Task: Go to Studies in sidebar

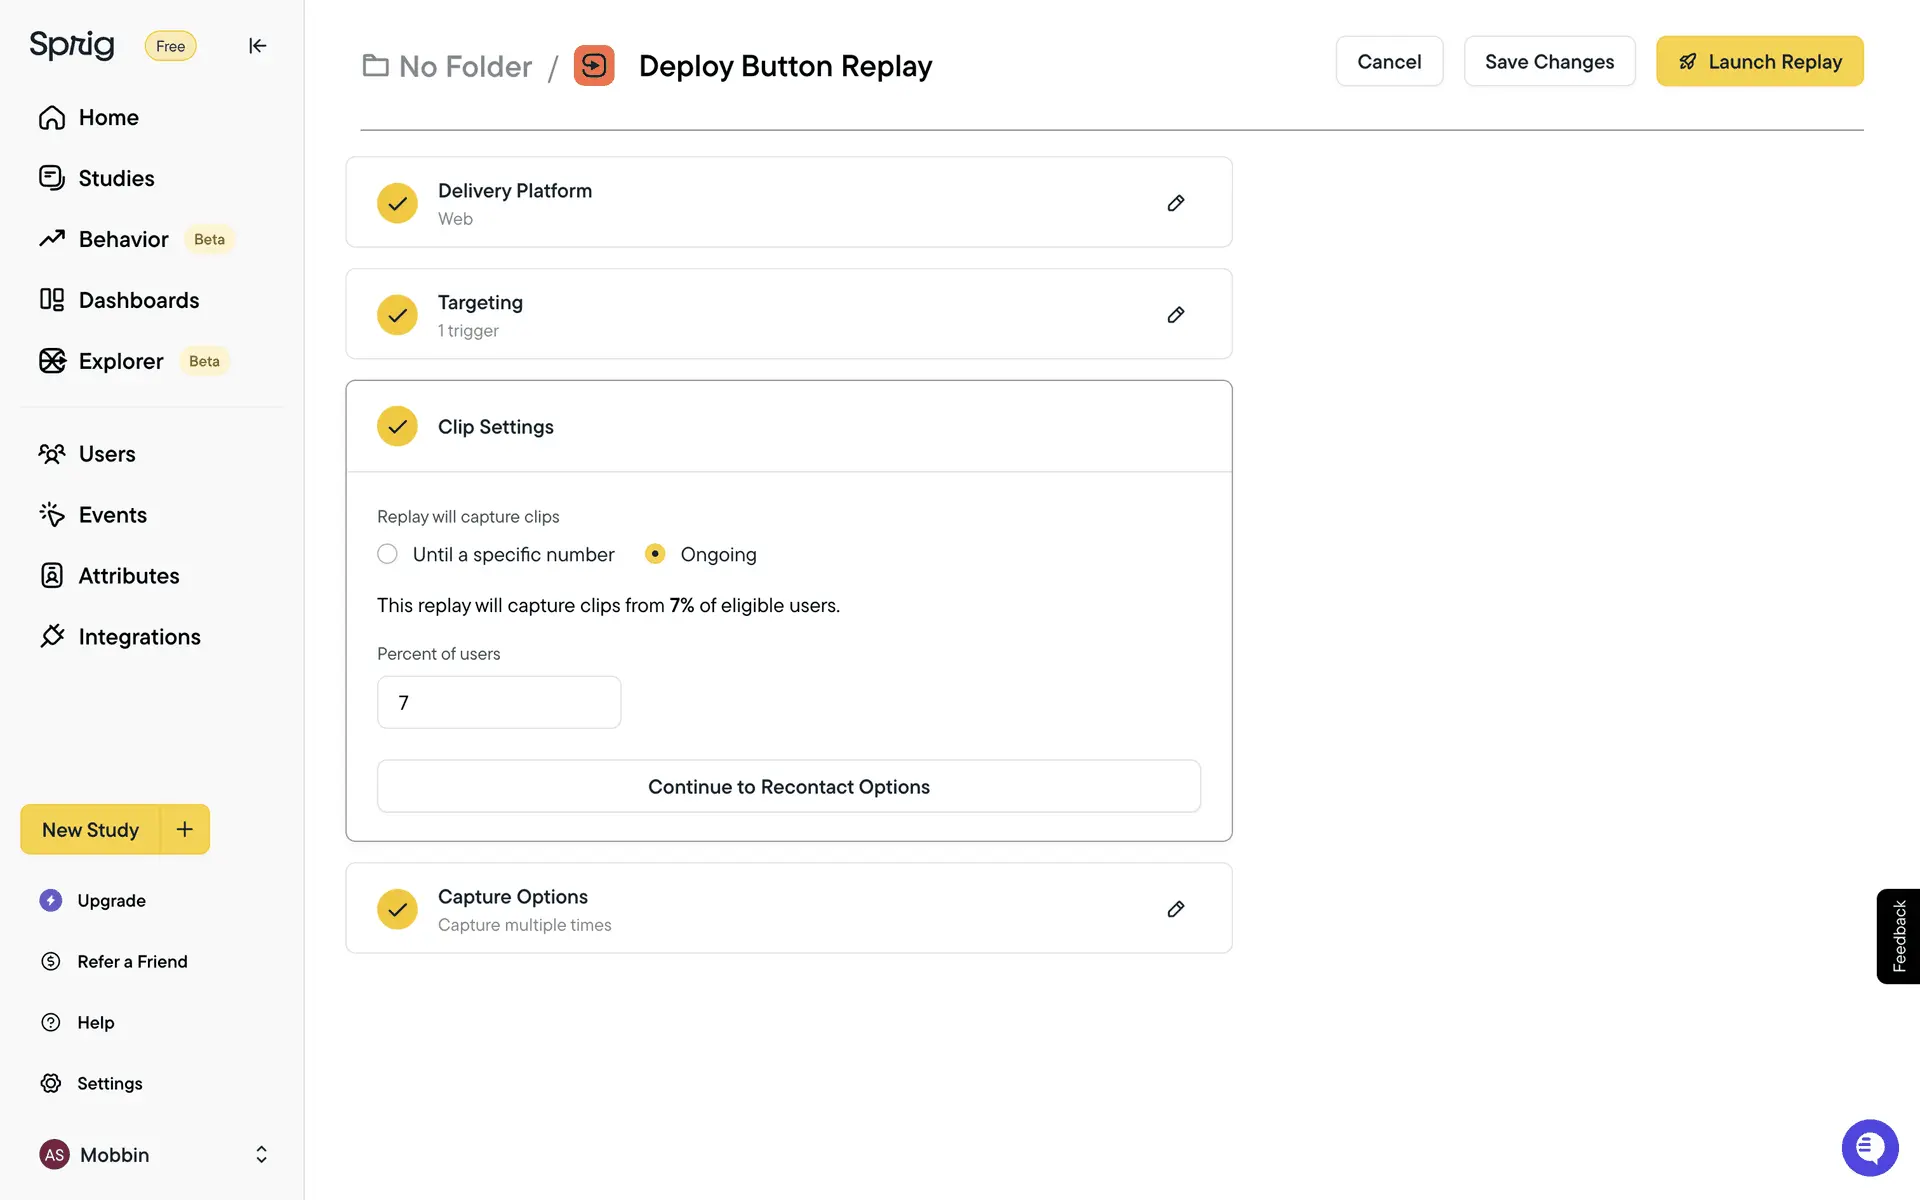Action: tap(116, 178)
